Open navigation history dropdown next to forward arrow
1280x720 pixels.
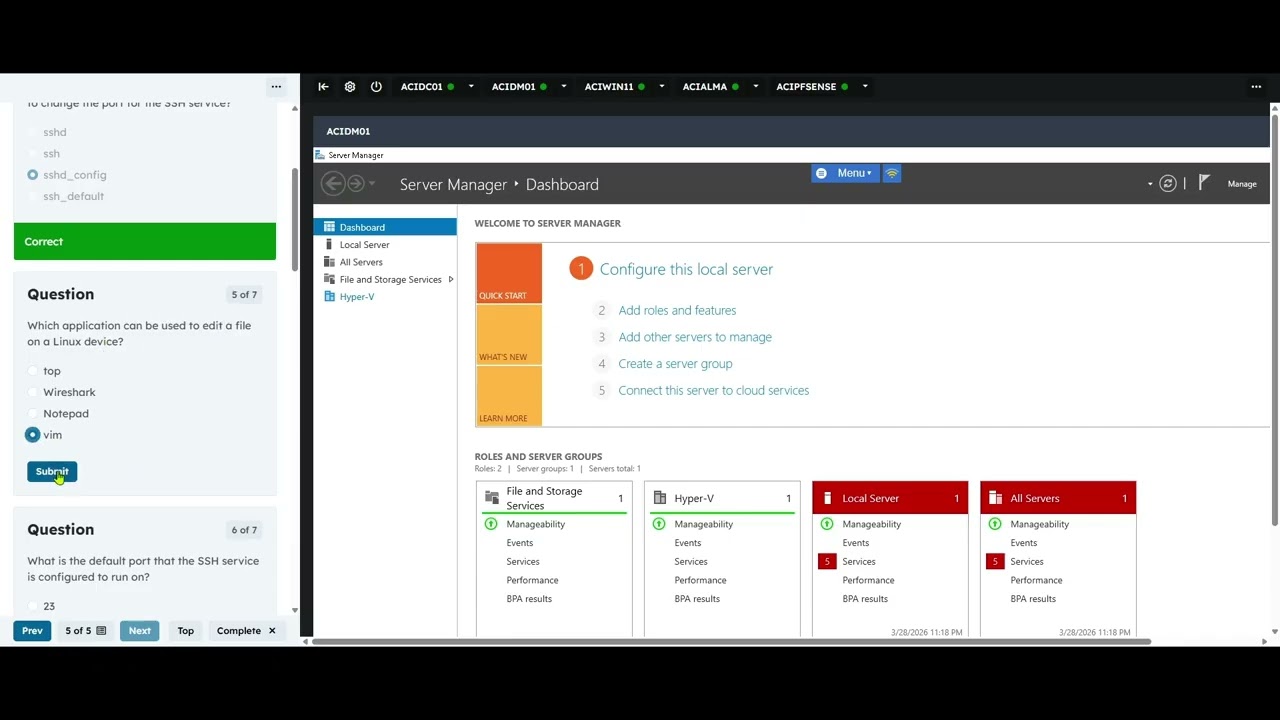point(372,184)
